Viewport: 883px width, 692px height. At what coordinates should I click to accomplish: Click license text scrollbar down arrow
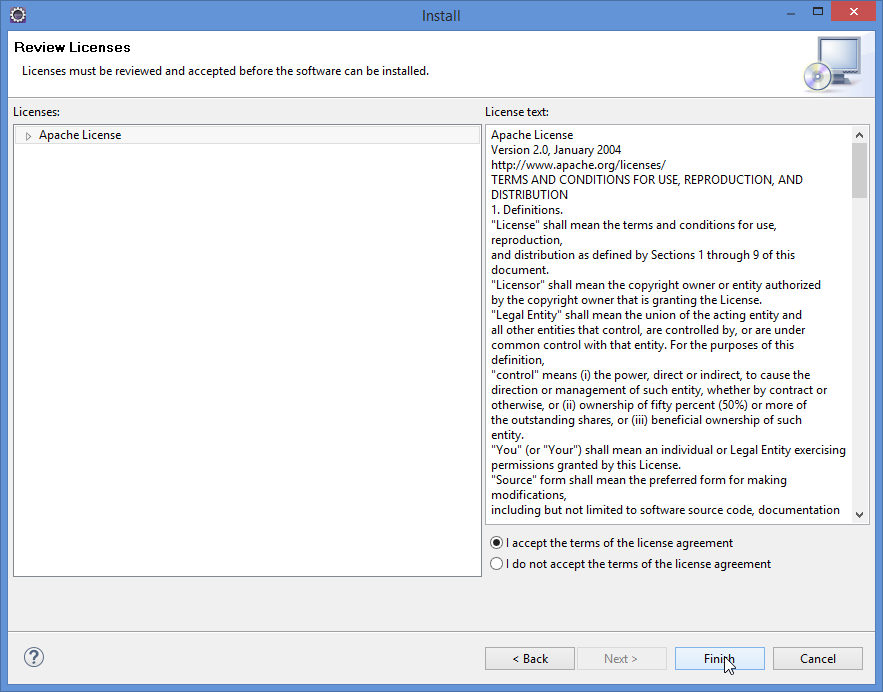pos(859,514)
